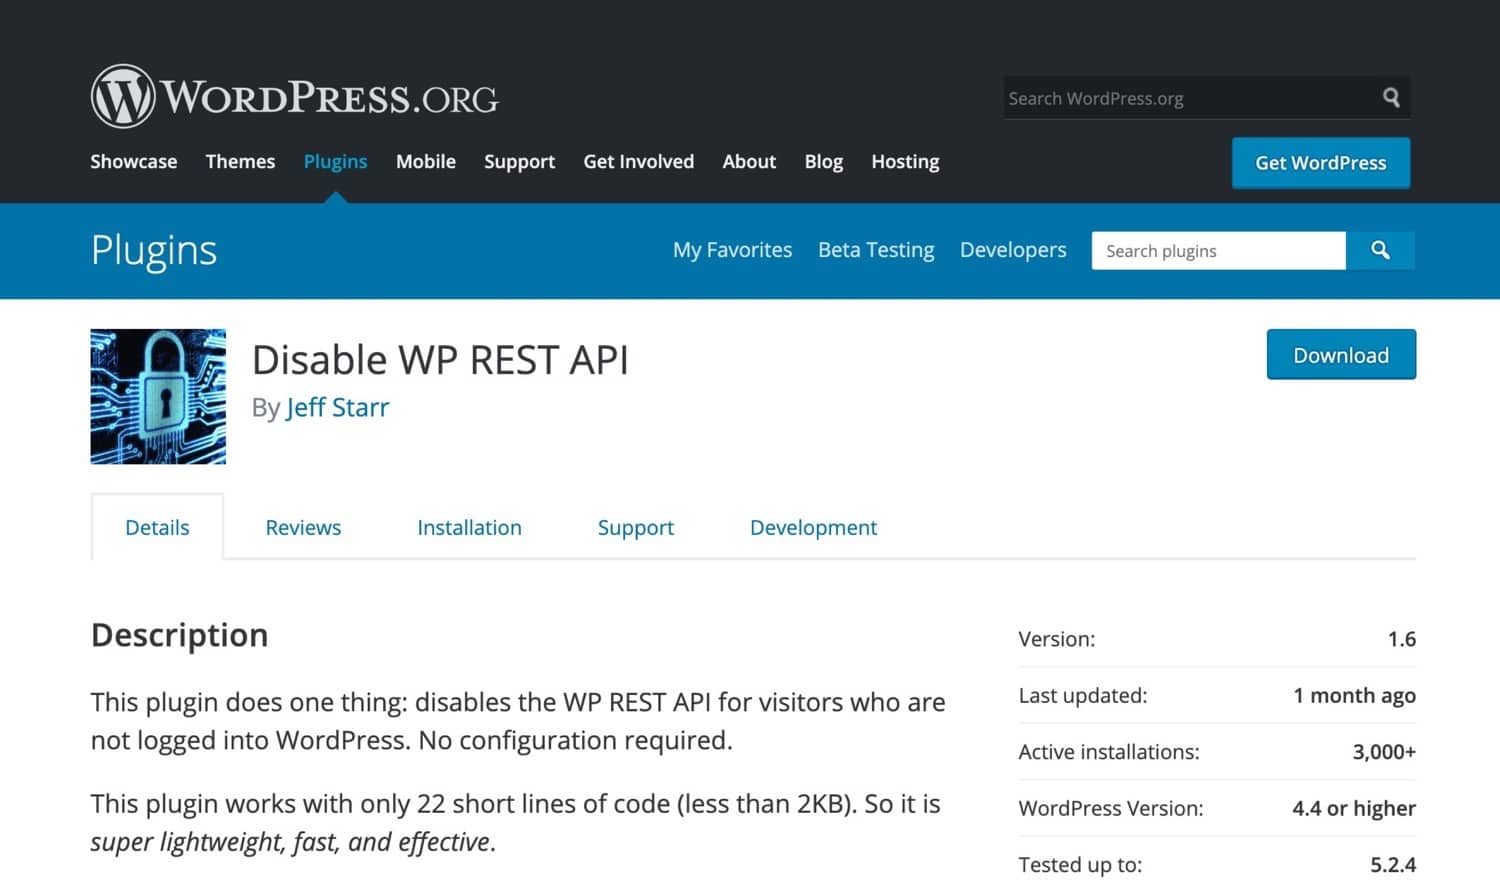The height and width of the screenshot is (885, 1500).
Task: Open the Showcase page
Action: [133, 161]
